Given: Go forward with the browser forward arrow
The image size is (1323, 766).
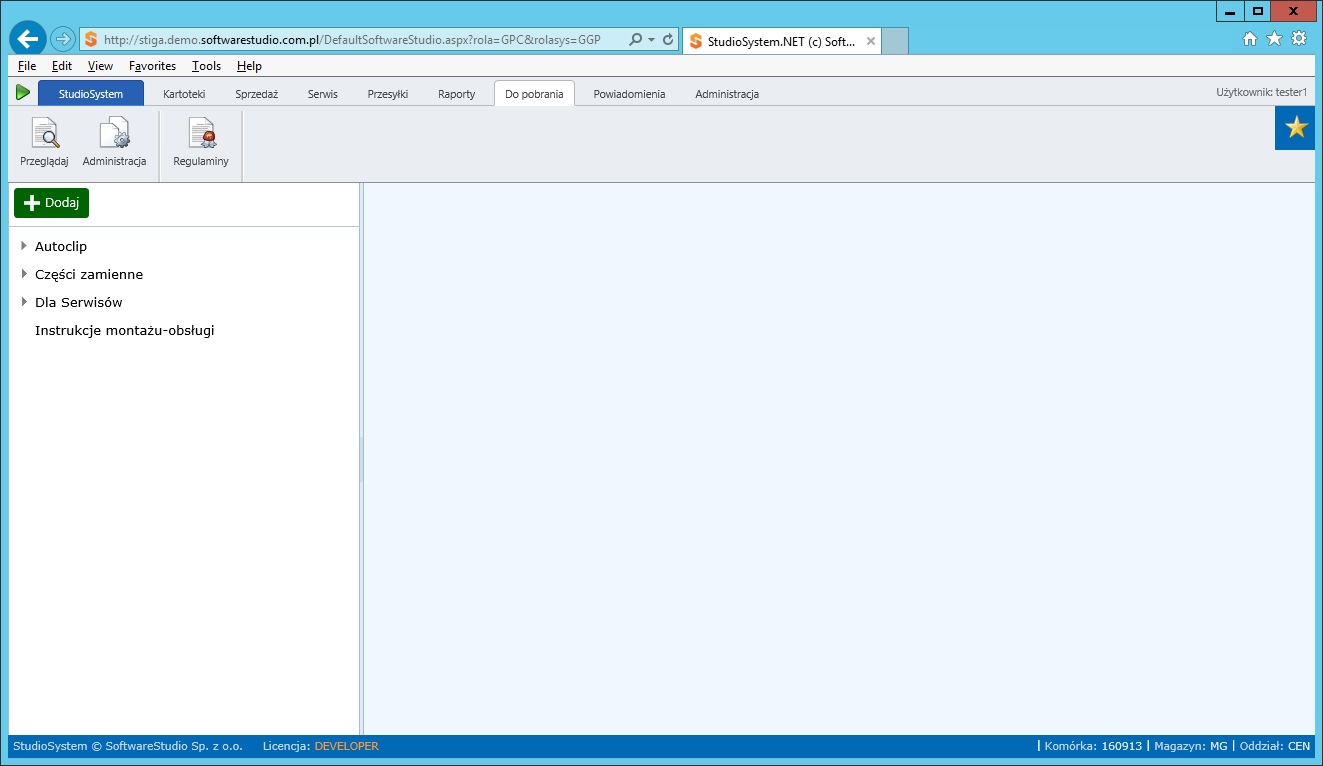Looking at the screenshot, I should (62, 39).
